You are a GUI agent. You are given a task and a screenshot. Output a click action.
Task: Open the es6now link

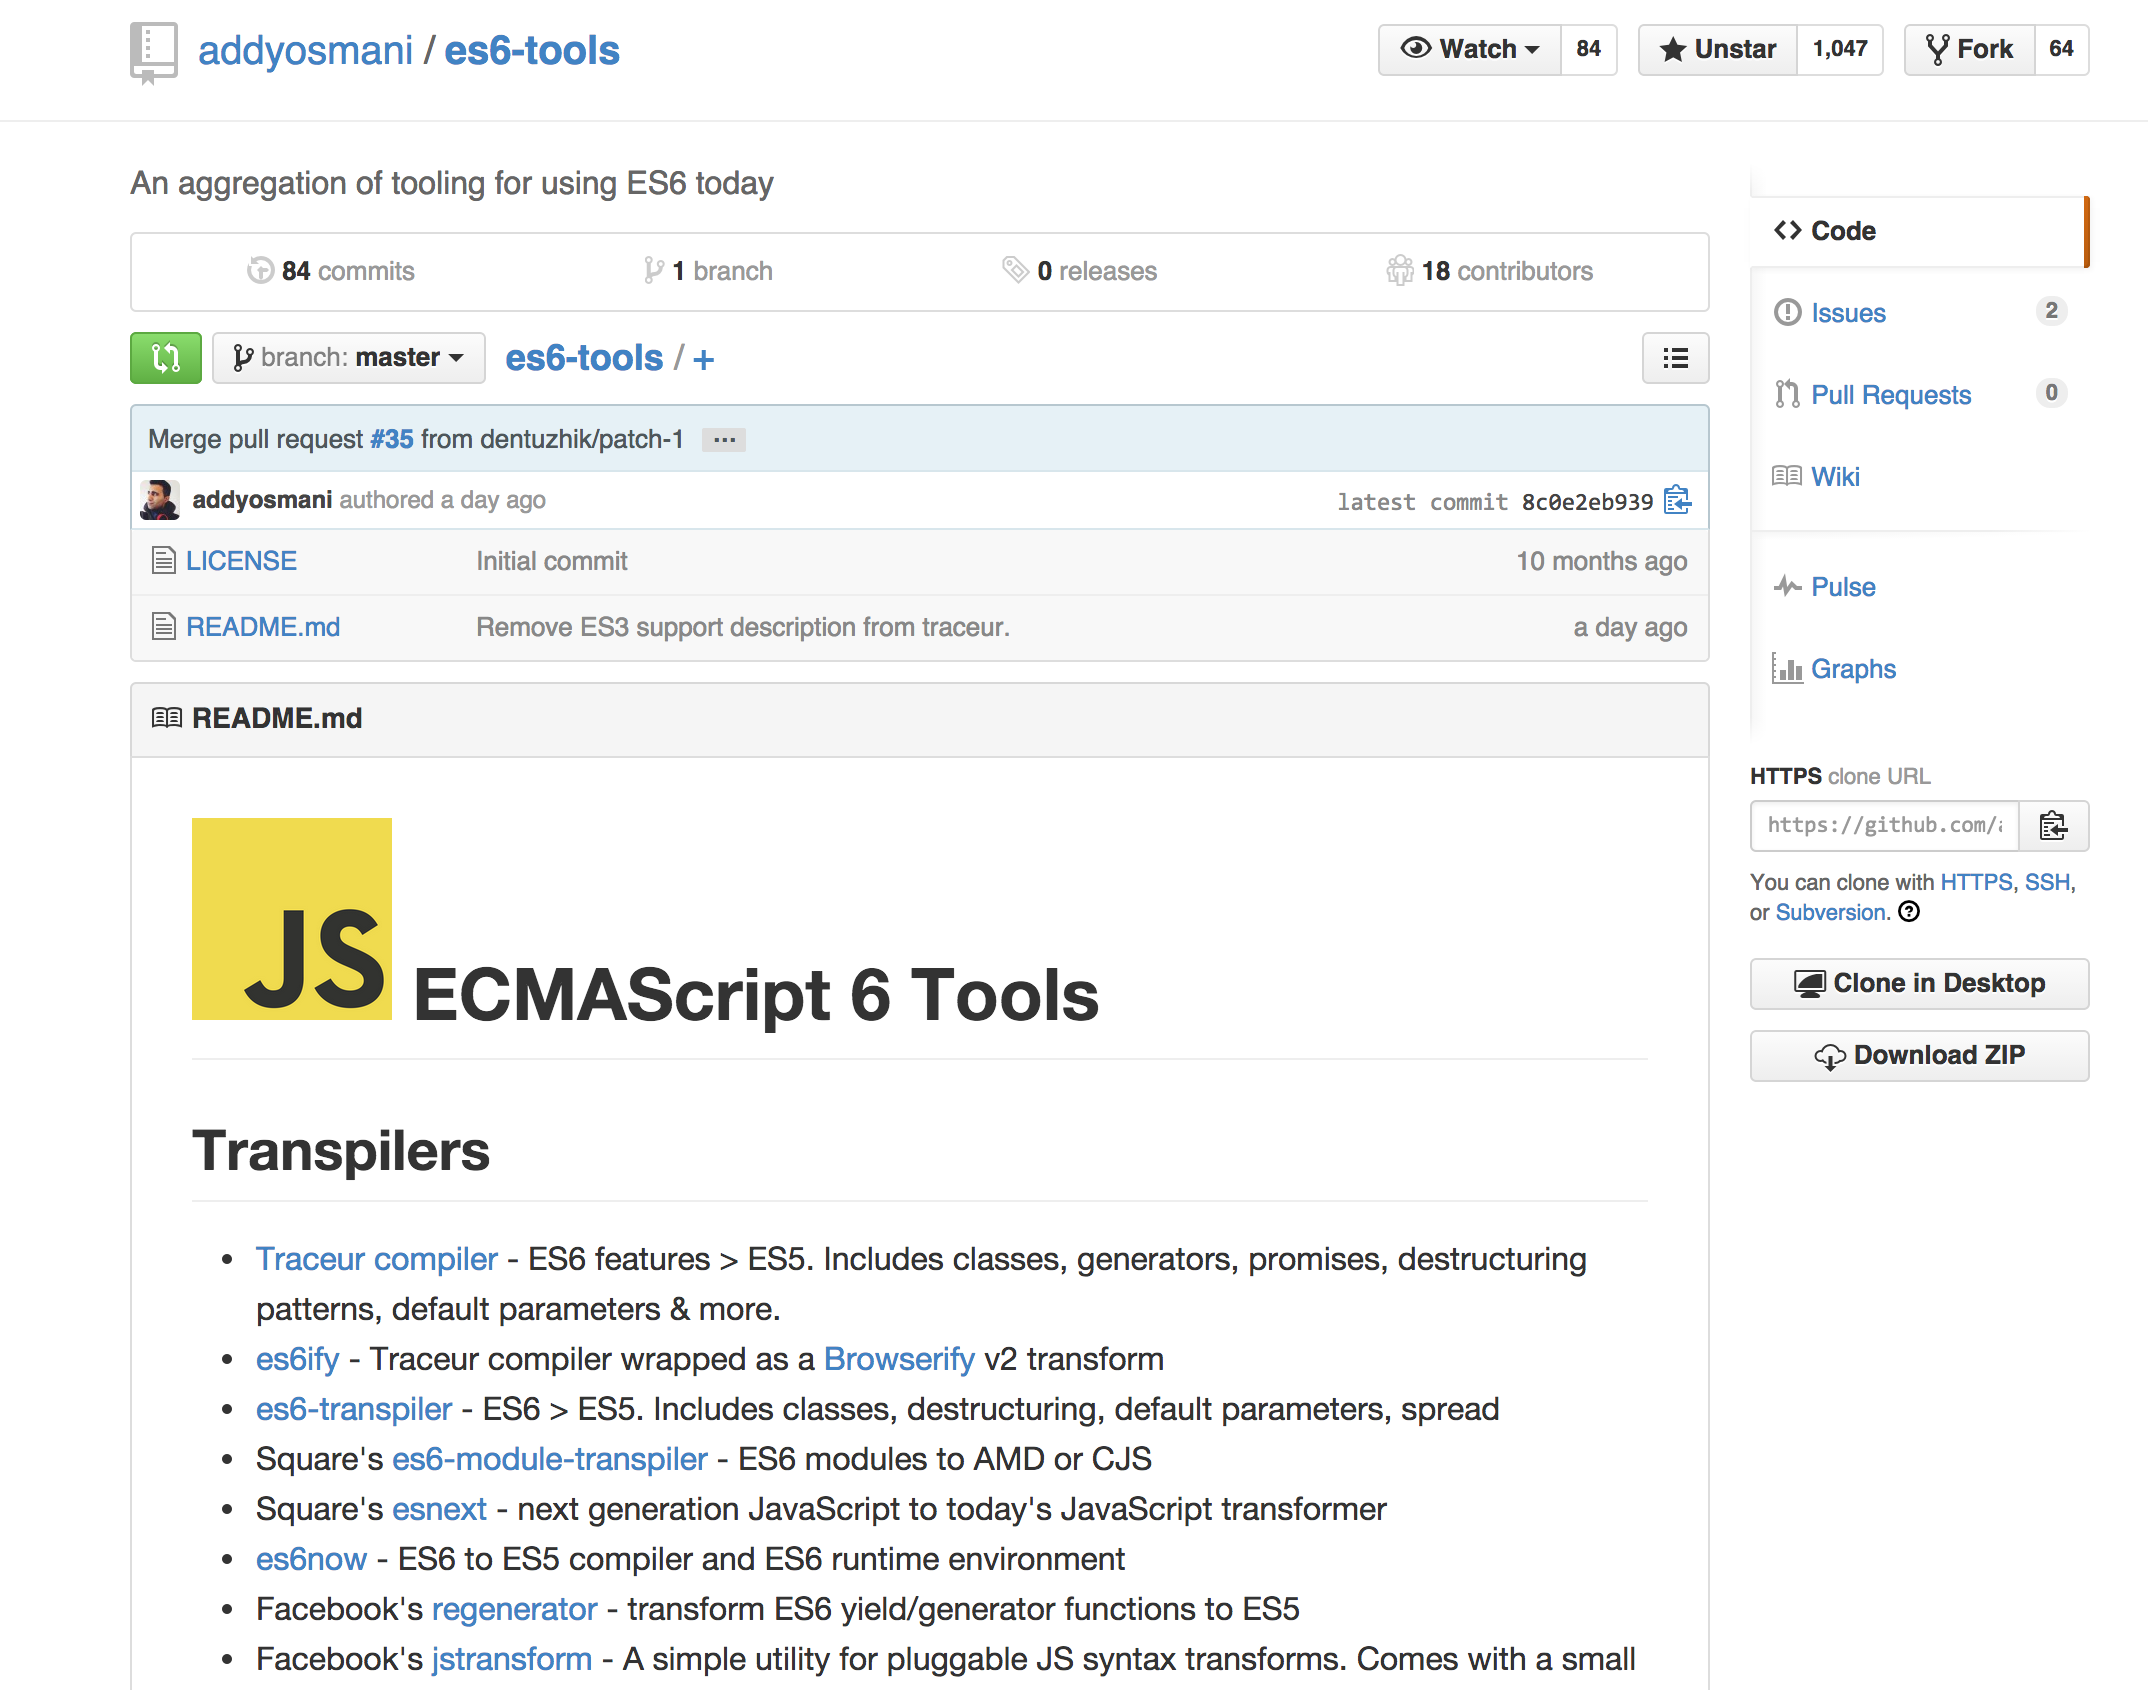pyautogui.click(x=311, y=1559)
